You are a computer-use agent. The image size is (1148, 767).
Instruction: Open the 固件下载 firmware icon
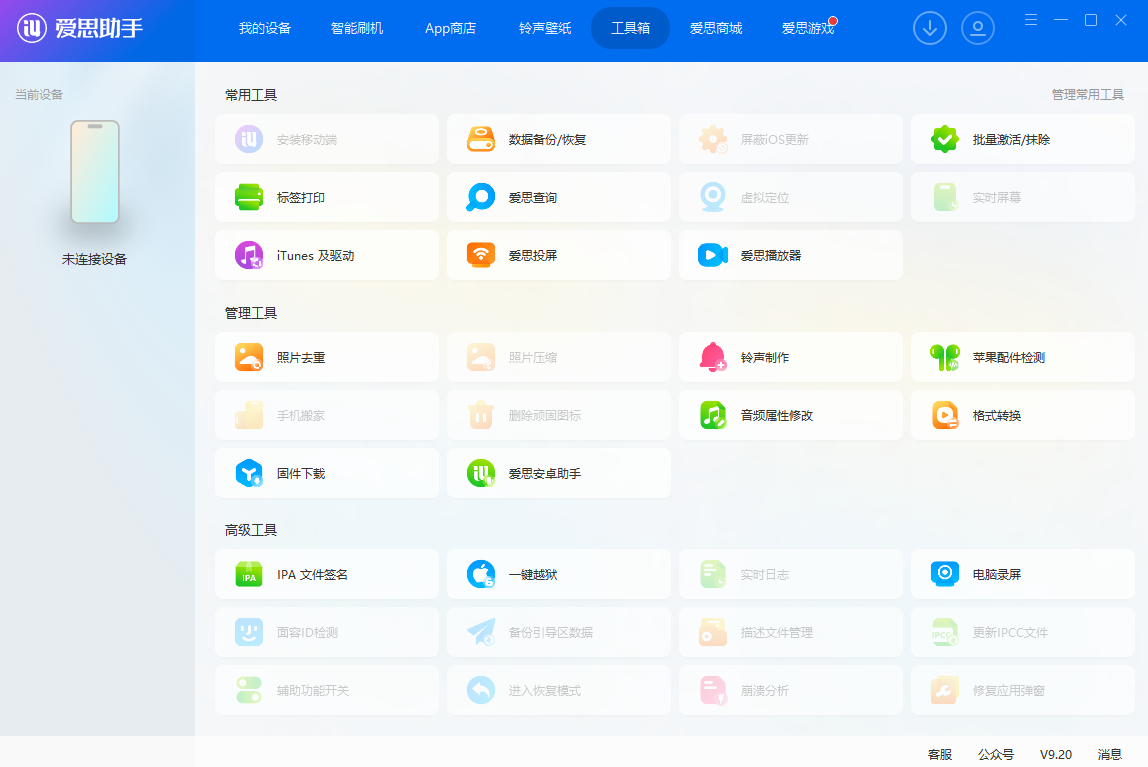pos(249,474)
